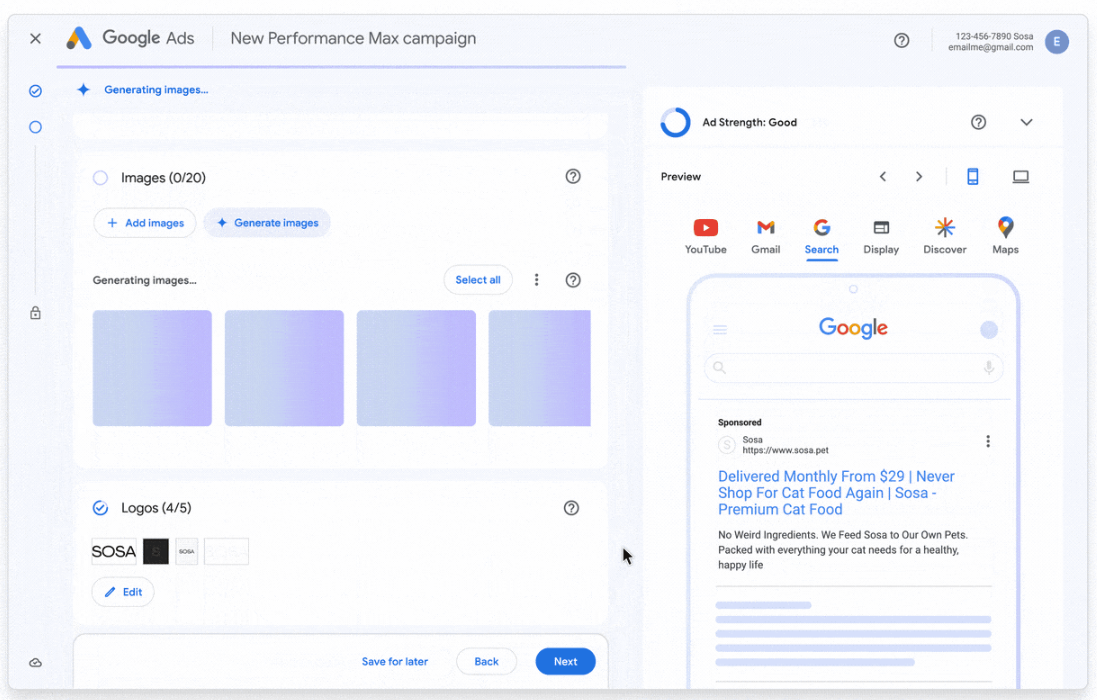Screen dimensions: 1097x700
Task: Toggle the Images section status circle
Action: click(101, 178)
